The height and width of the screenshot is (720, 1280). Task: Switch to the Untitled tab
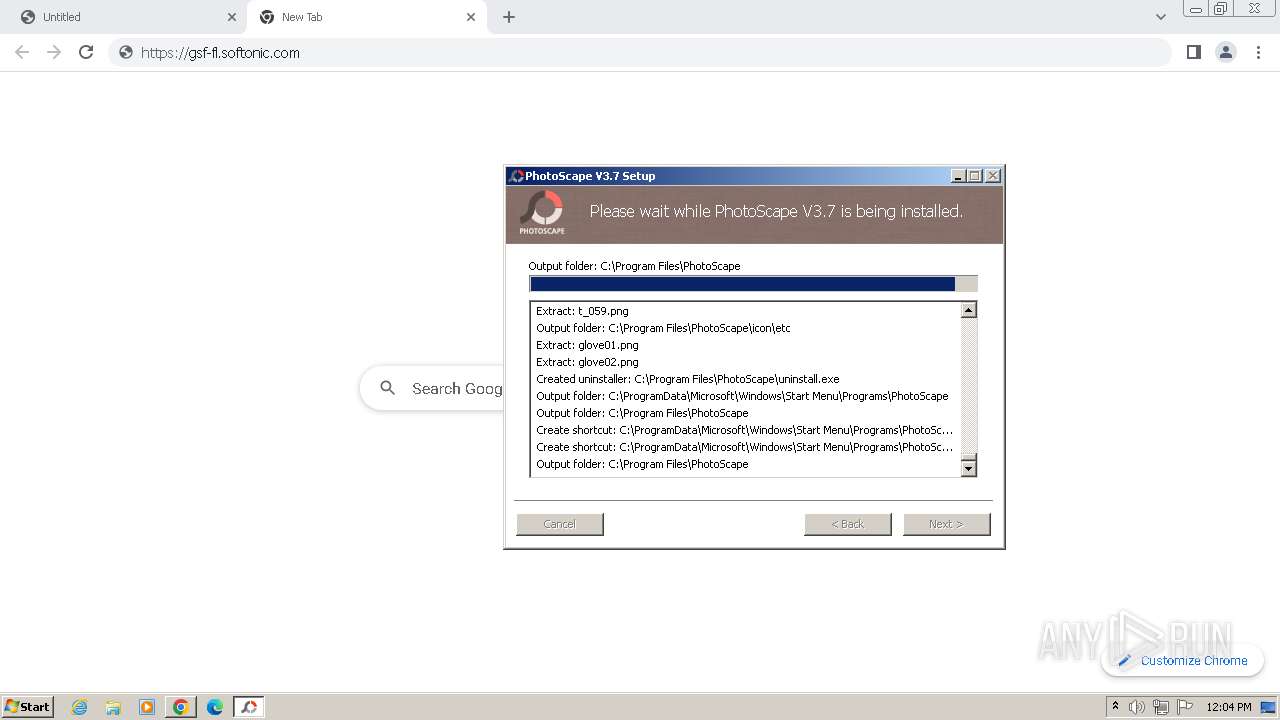point(127,17)
